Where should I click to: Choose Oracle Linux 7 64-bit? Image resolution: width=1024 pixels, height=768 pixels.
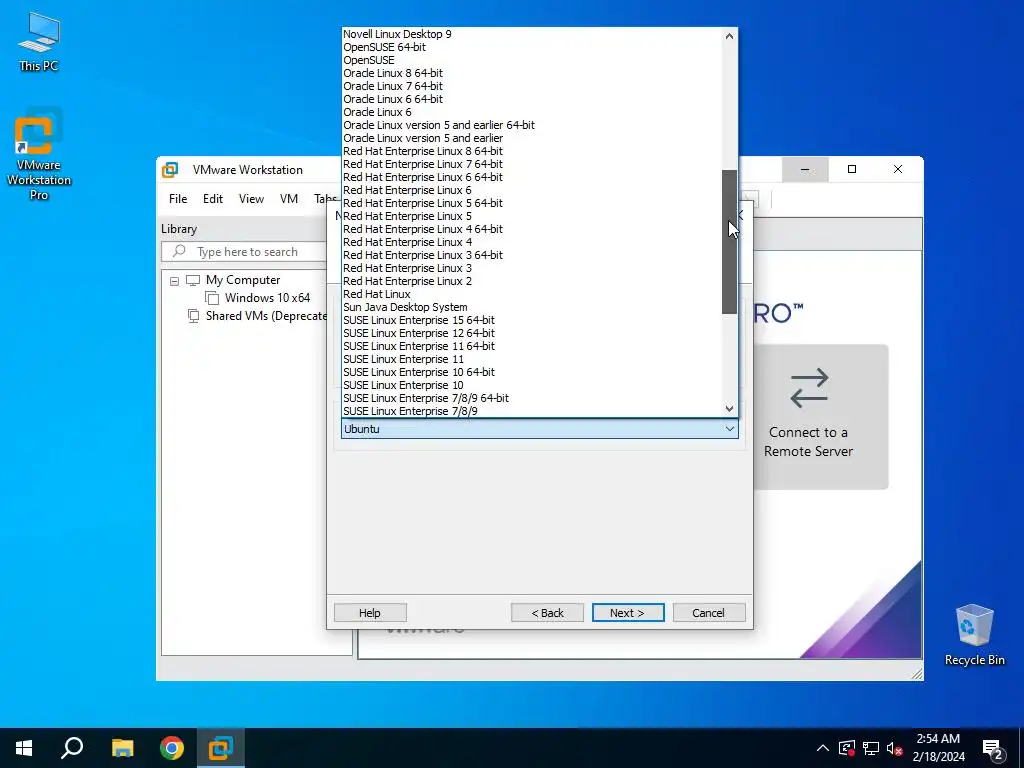[x=393, y=86]
